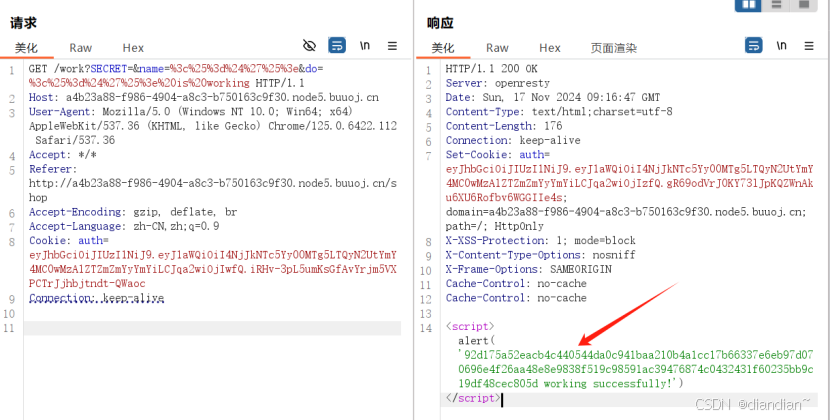
Task: Click 'Set-Cookie: auth=' response header
Action: click(x=498, y=155)
